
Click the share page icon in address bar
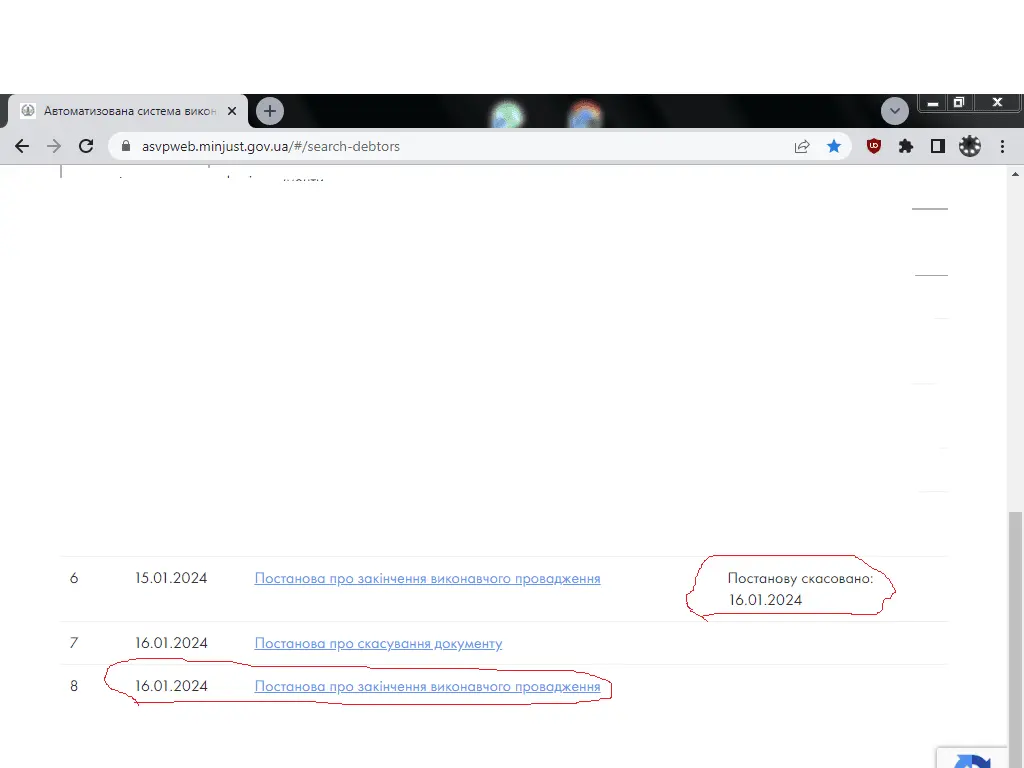(802, 146)
